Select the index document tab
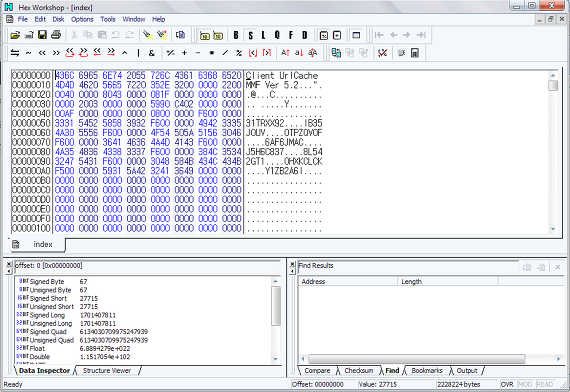570x392 pixels. coord(37,244)
